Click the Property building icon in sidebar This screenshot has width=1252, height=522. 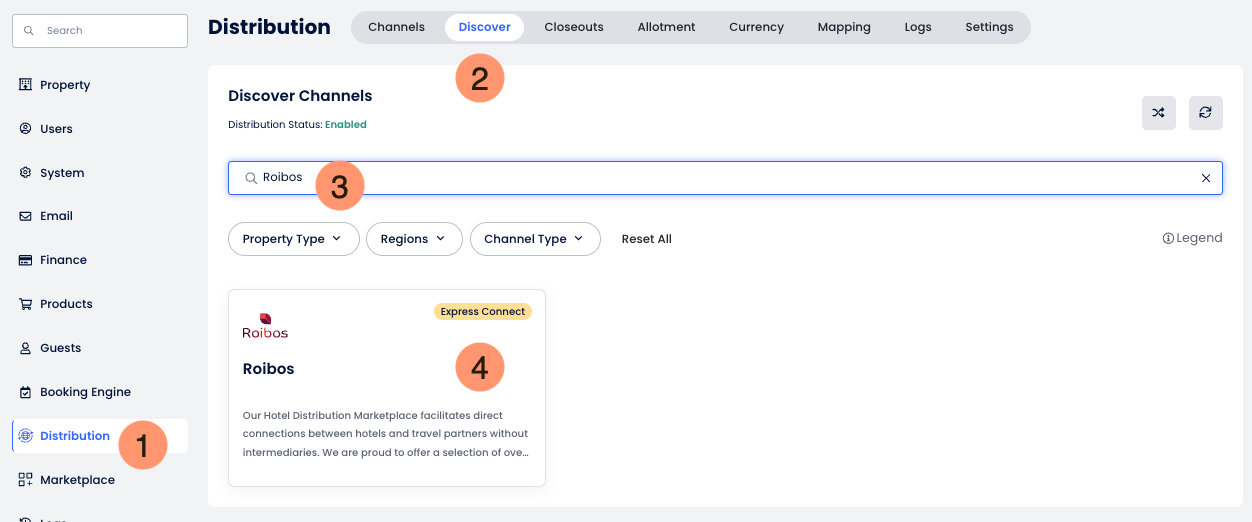[x=26, y=85]
